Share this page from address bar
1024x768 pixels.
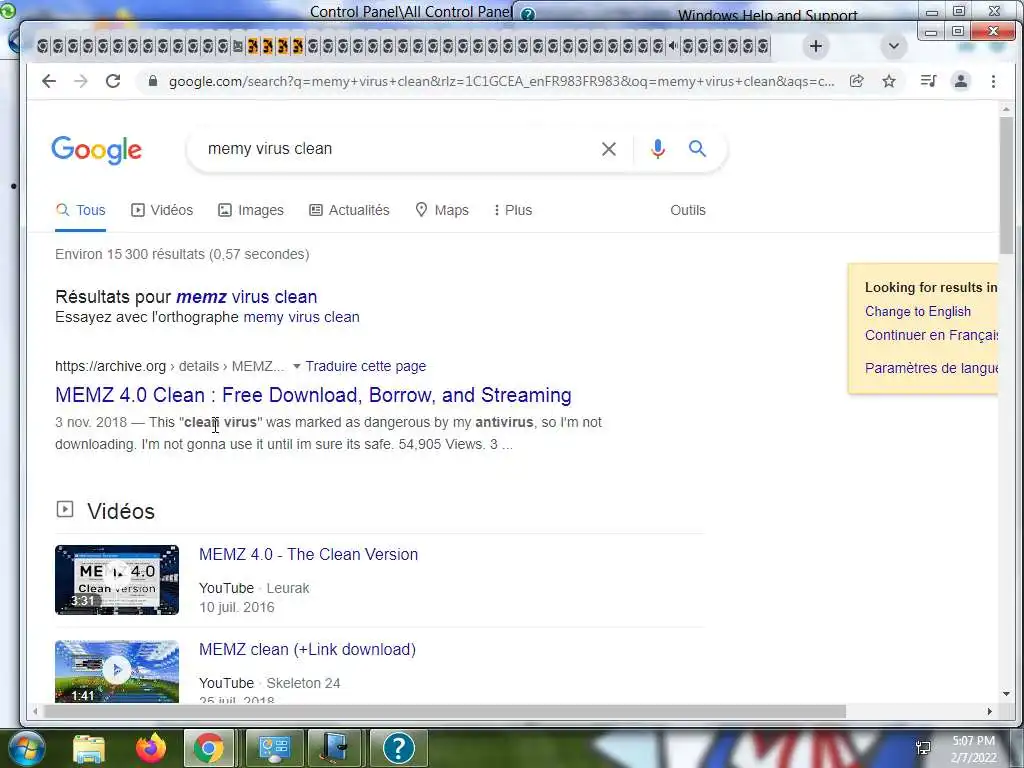[x=857, y=81]
